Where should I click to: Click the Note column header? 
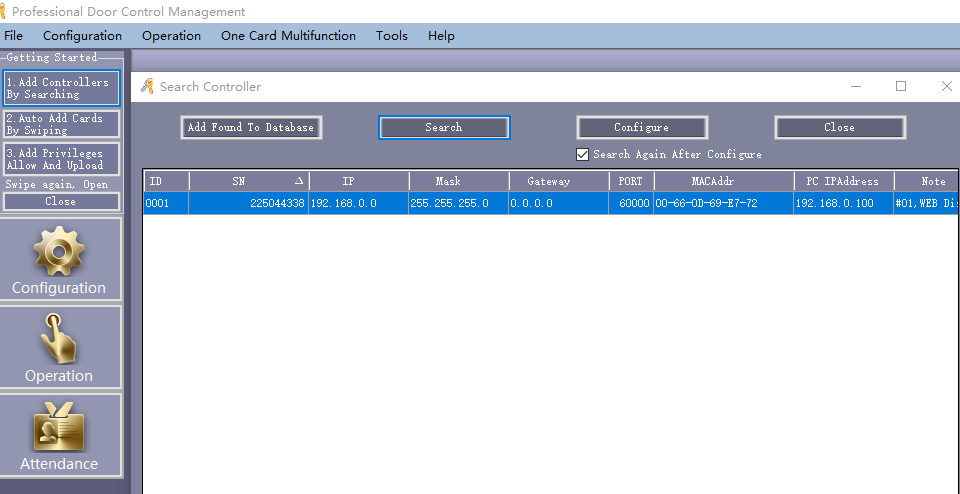(x=927, y=181)
